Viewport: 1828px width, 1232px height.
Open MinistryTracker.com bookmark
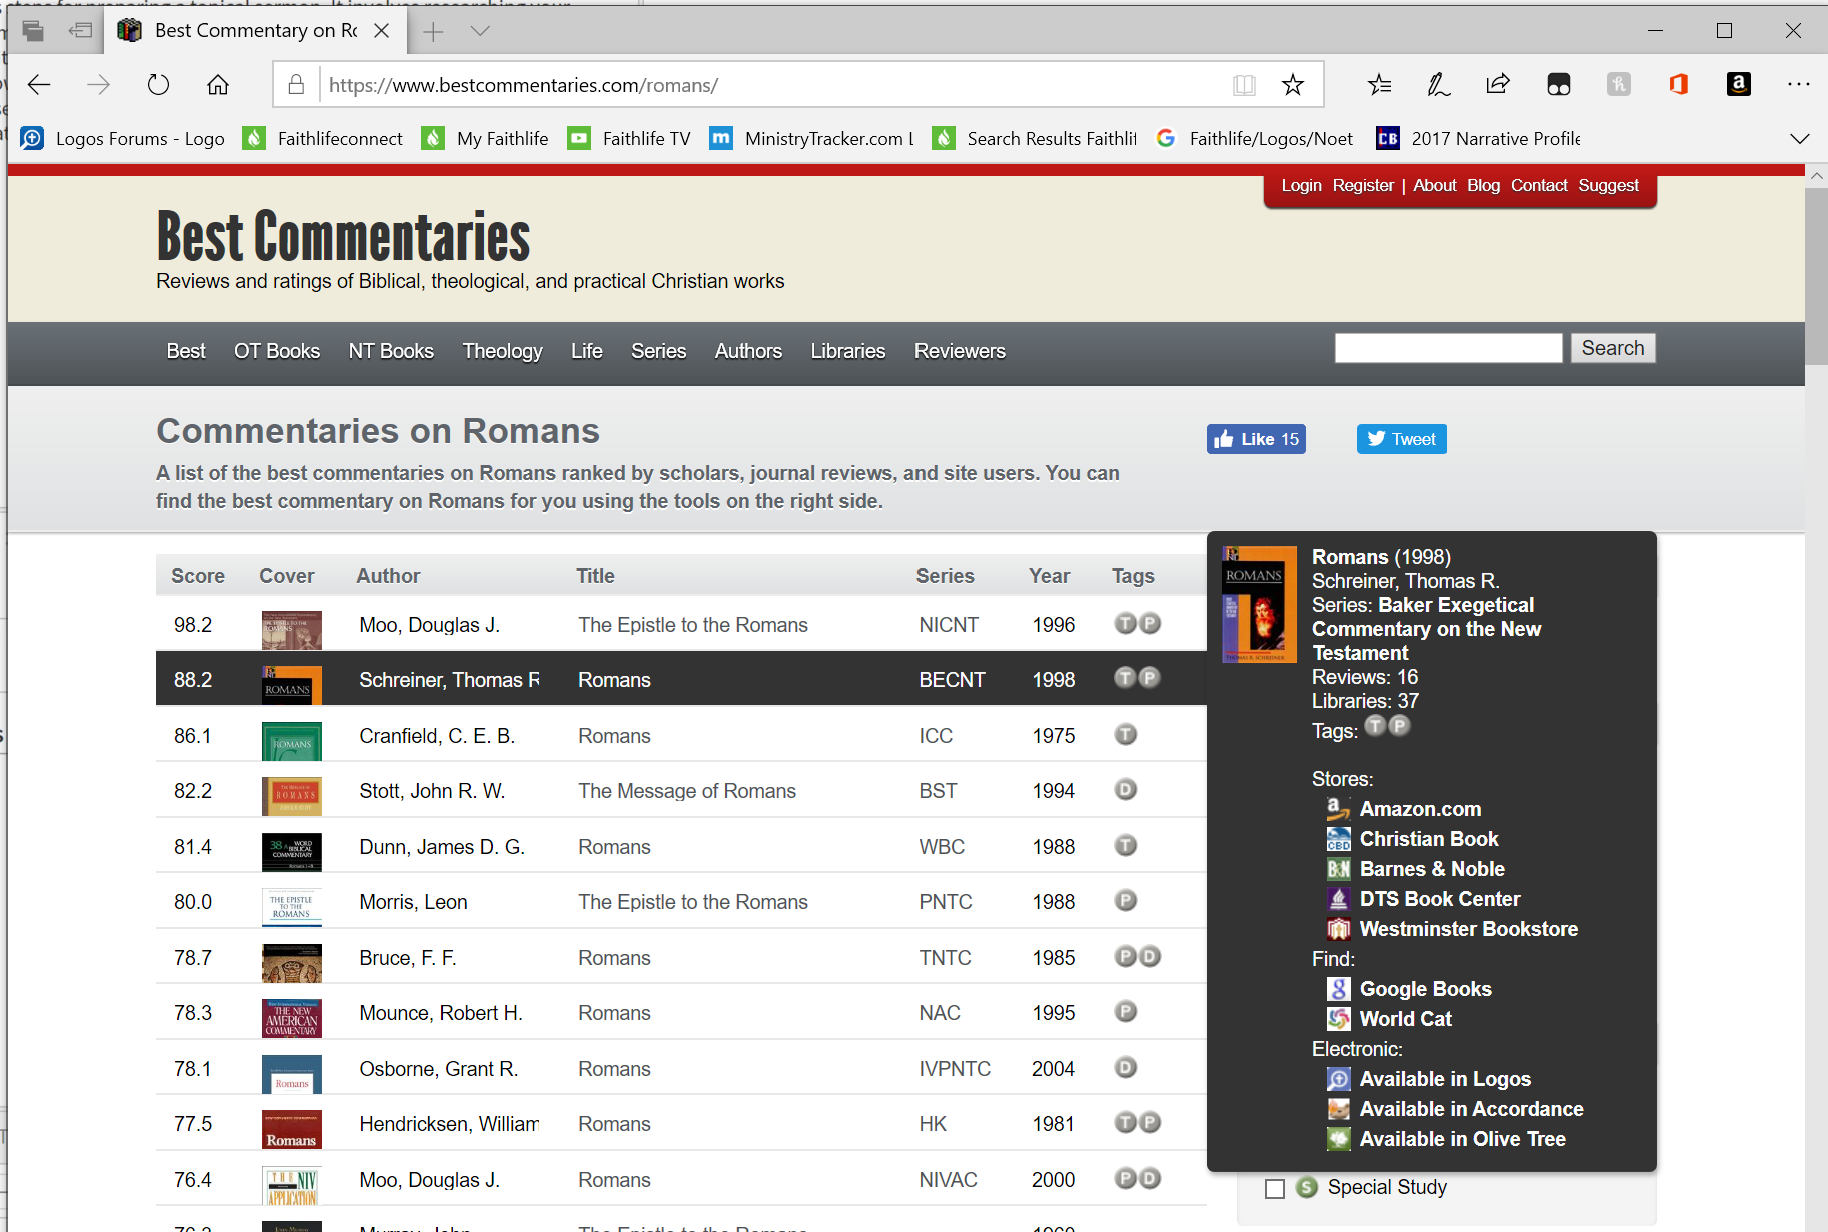coord(811,139)
